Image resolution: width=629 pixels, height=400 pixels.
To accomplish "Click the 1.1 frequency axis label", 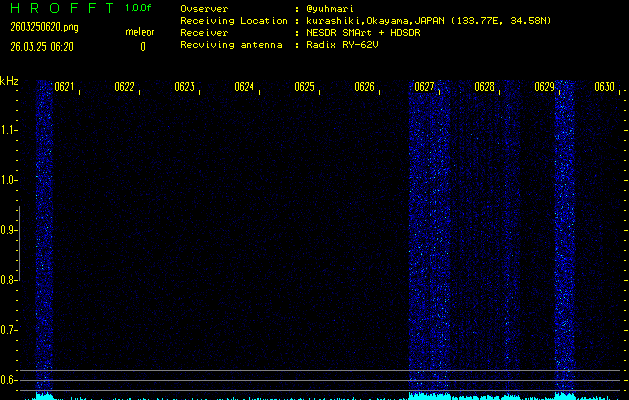I will click(x=9, y=130).
